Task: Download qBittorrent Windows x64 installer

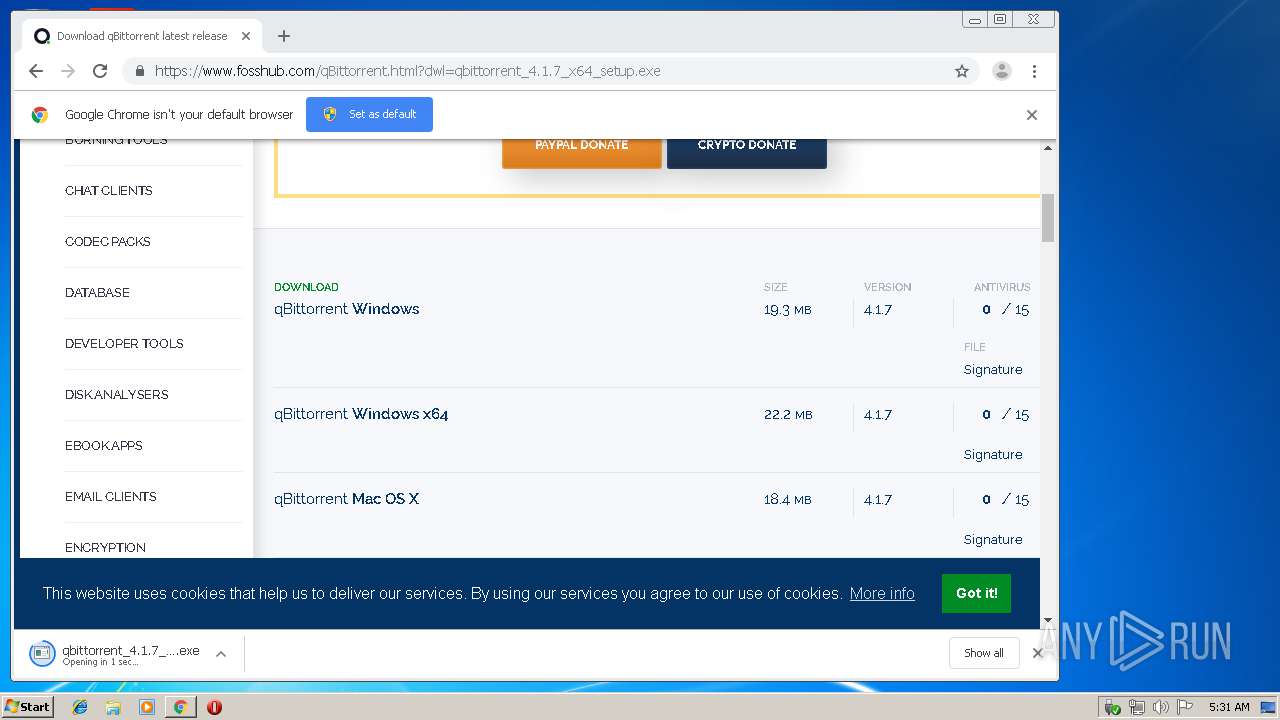Action: [x=361, y=414]
